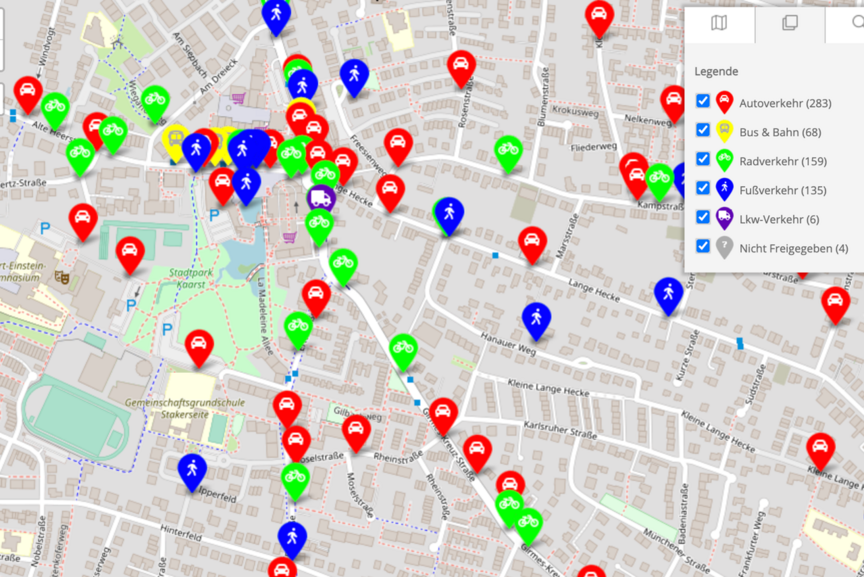The height and width of the screenshot is (577, 864).
Task: Click the green bicycle marker near Blumenstraße
Action: 509,151
